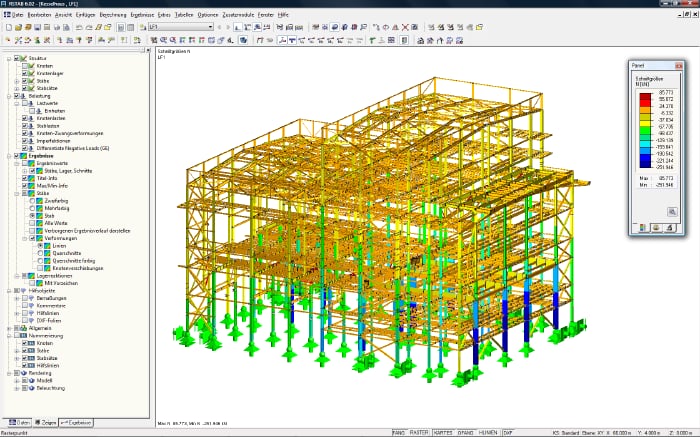Click the next load case arrow button
The height and width of the screenshot is (437, 700).
tap(228, 28)
